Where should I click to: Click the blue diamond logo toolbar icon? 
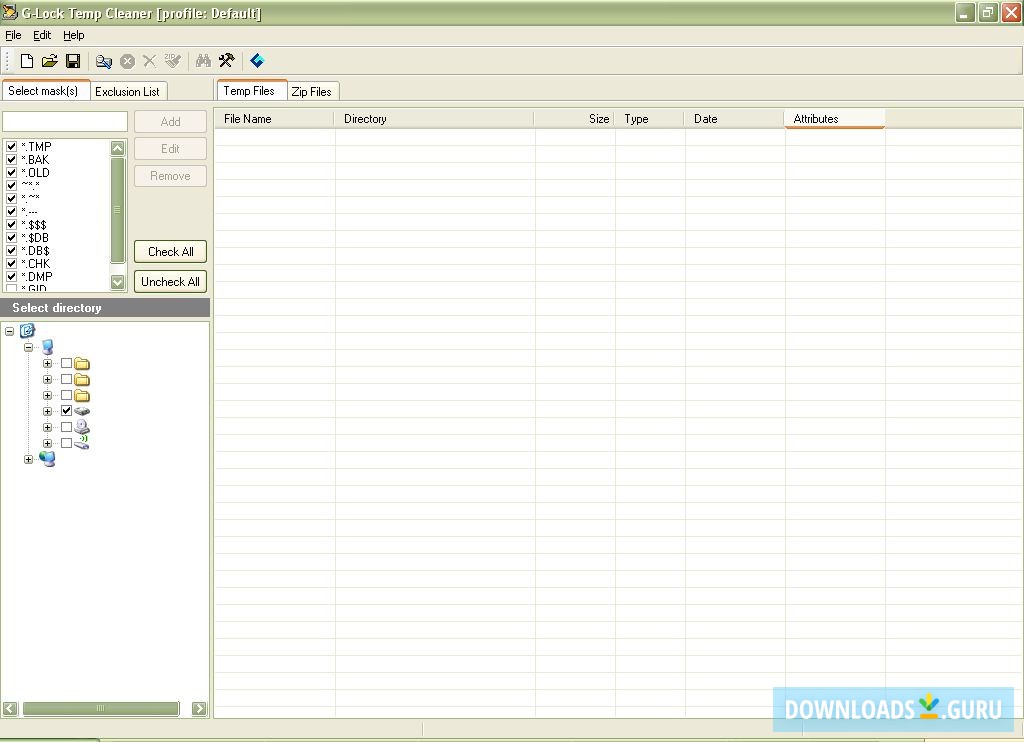[257, 61]
